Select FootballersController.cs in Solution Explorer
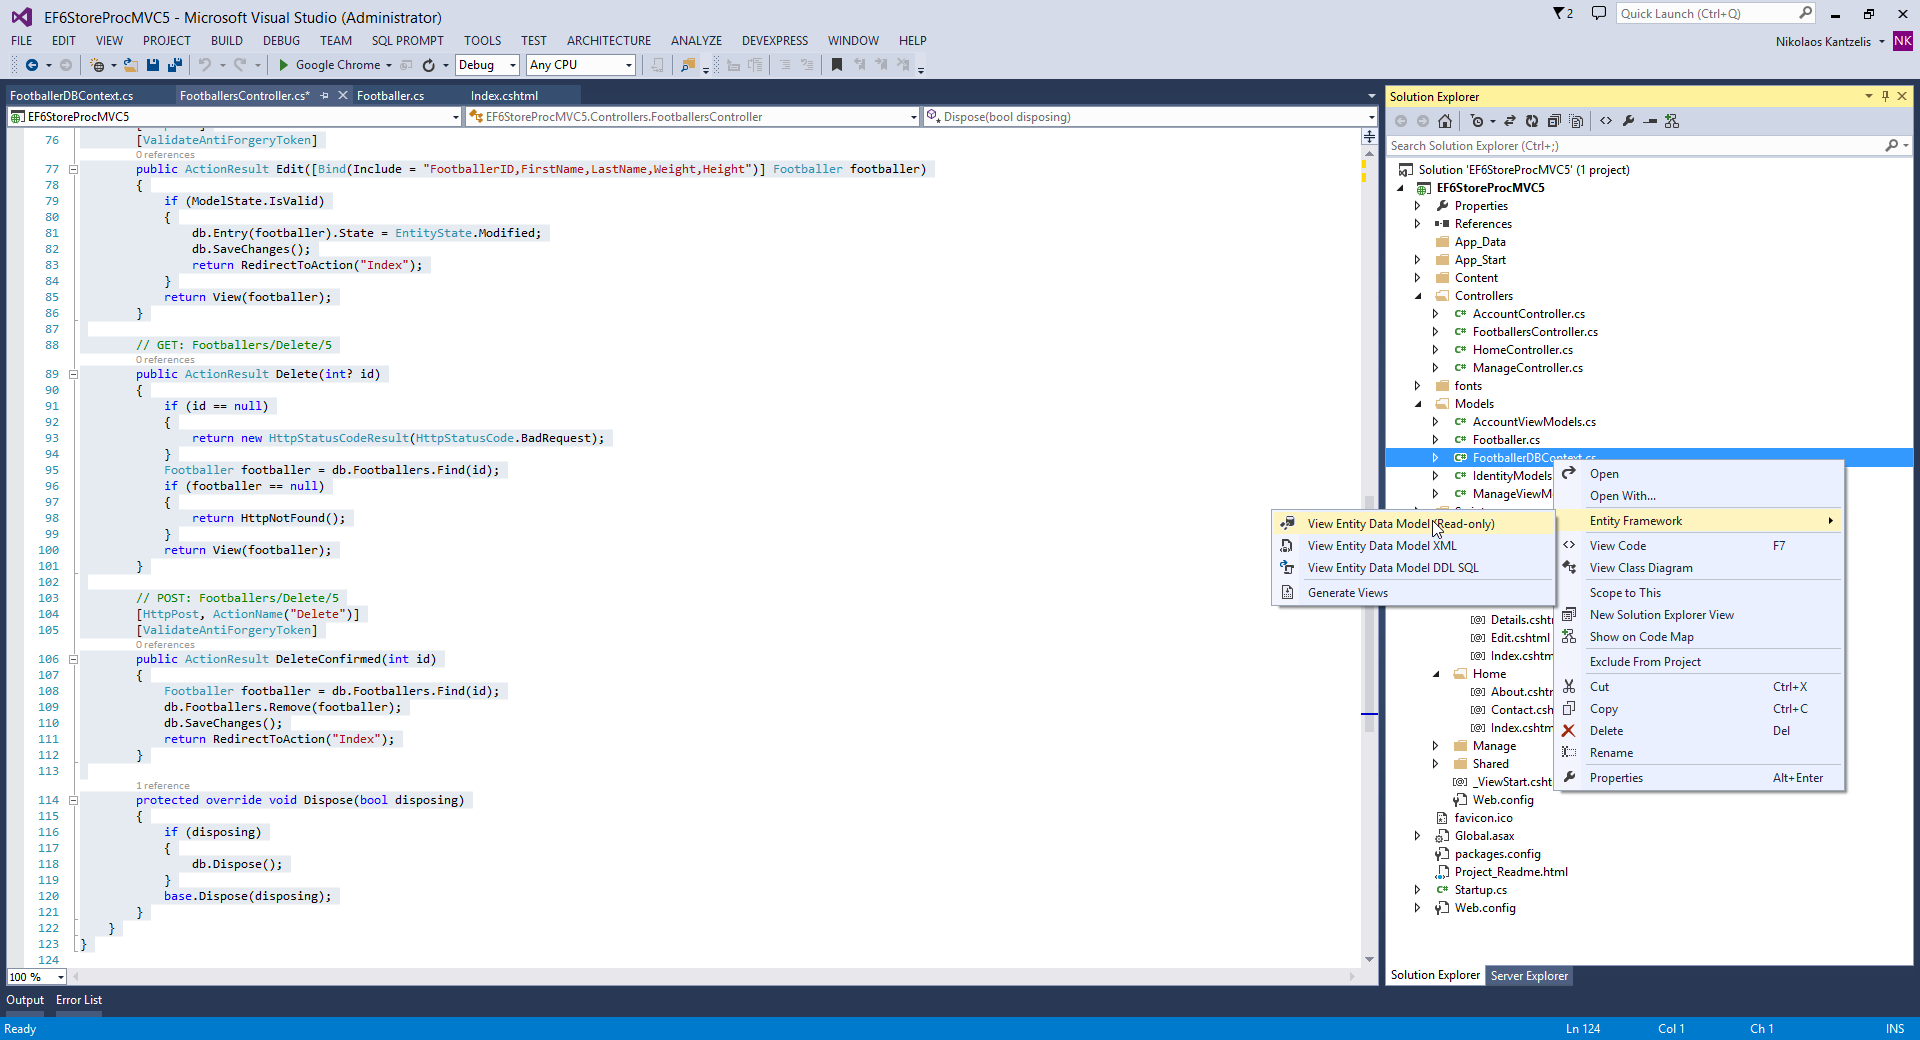1920x1040 pixels. point(1535,332)
